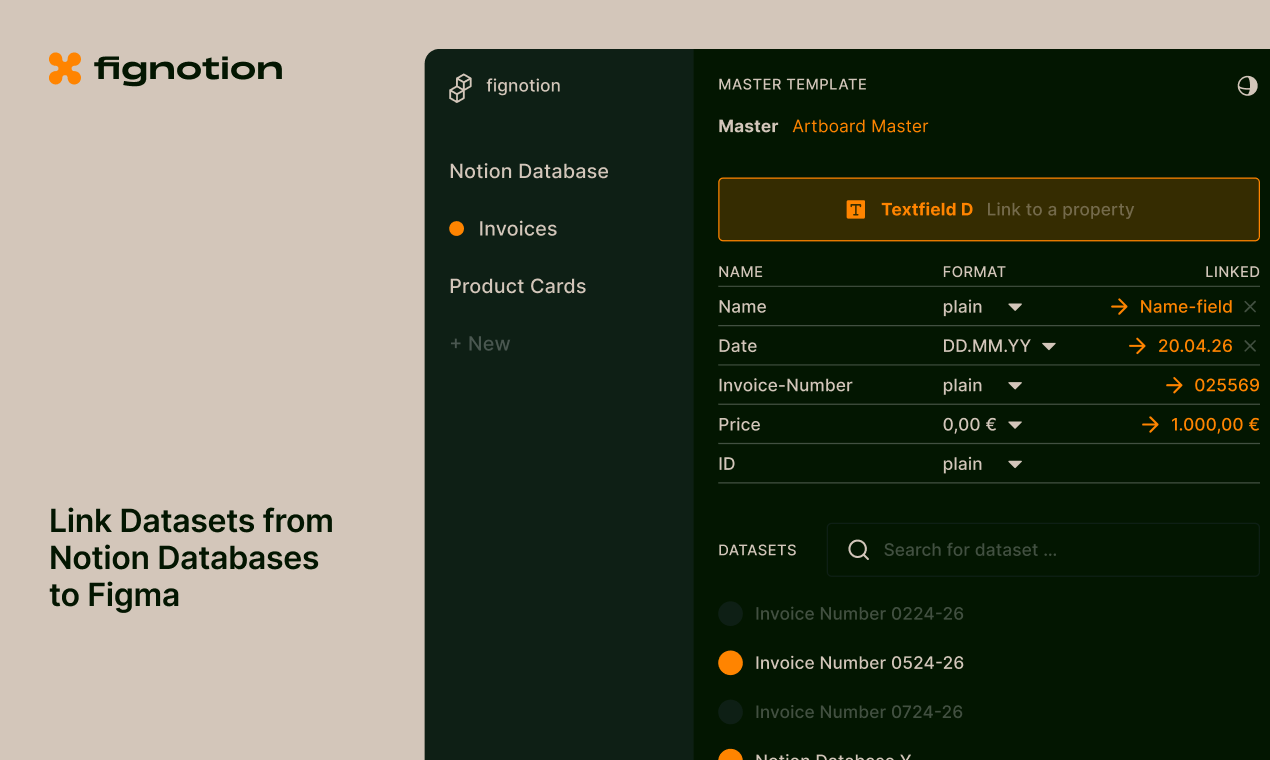
Task: Click the arrow icon beside 20.04.26
Action: (1137, 346)
